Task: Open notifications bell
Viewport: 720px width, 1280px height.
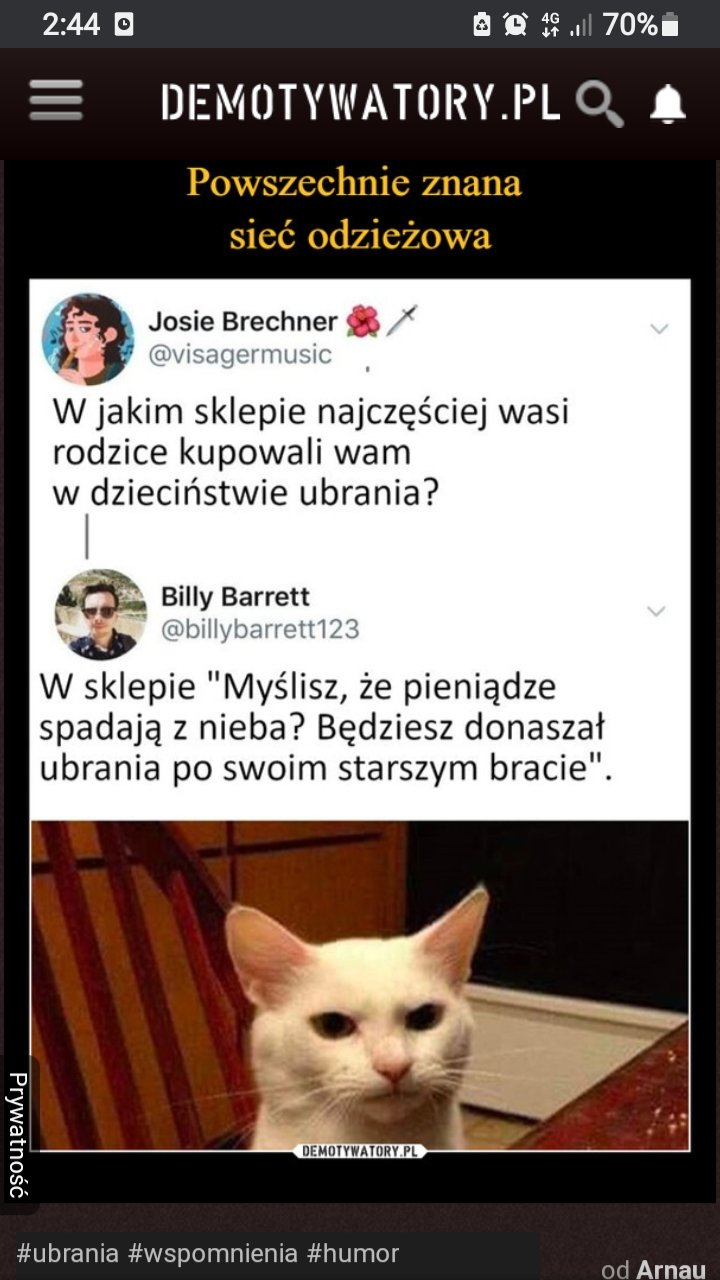Action: [667, 104]
